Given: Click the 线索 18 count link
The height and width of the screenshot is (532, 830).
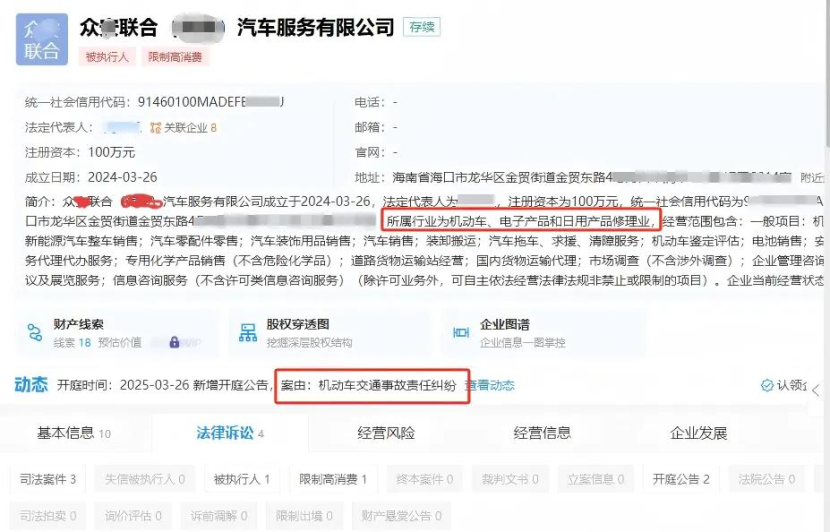Looking at the screenshot, I should point(73,342).
